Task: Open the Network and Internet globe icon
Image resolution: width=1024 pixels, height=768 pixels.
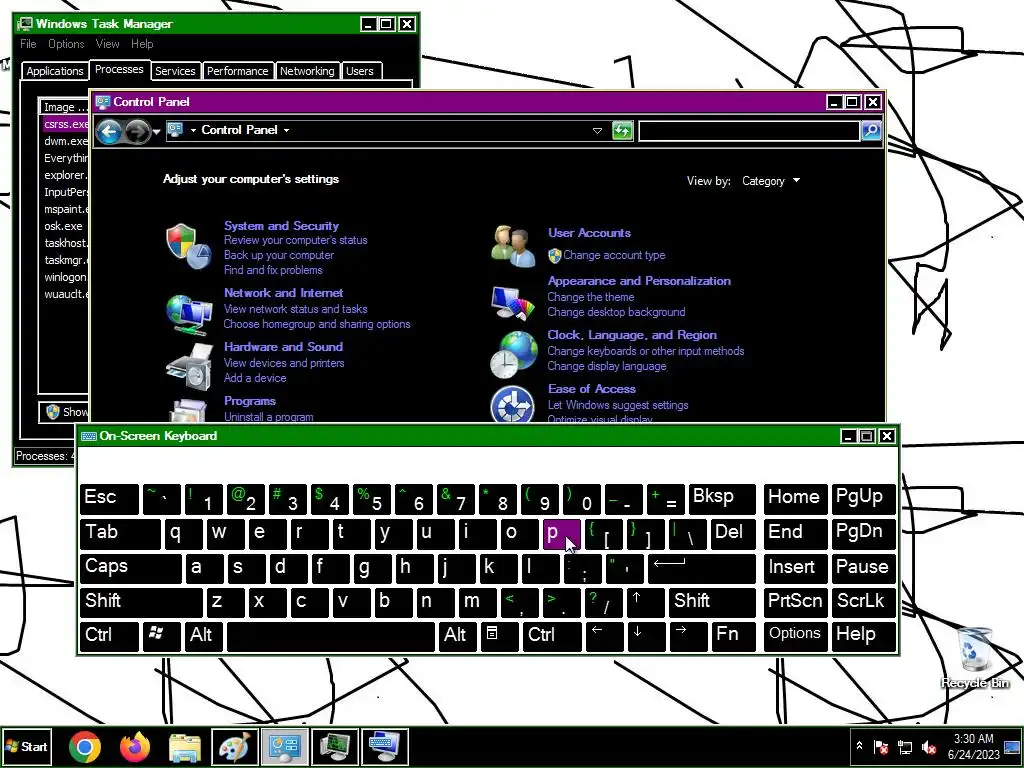Action: click(188, 313)
